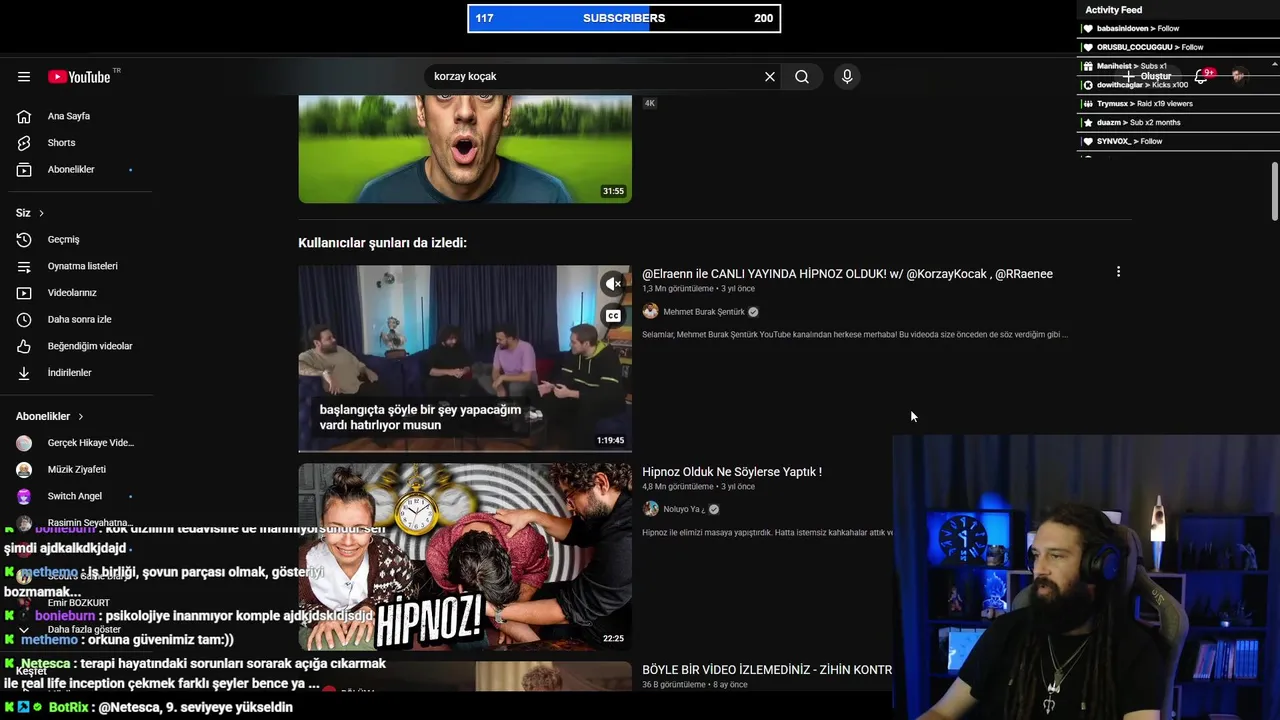Open the HİPNOZ! 22:25 thumbnail
1280x720 pixels.
(x=465, y=557)
